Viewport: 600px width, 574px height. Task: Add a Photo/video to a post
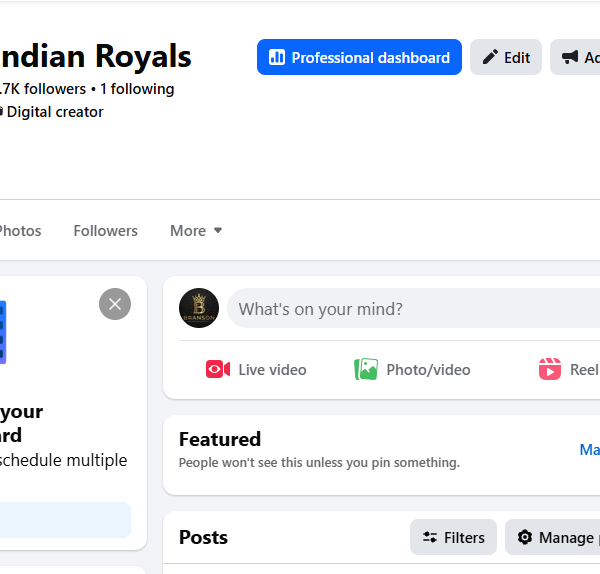click(x=412, y=370)
